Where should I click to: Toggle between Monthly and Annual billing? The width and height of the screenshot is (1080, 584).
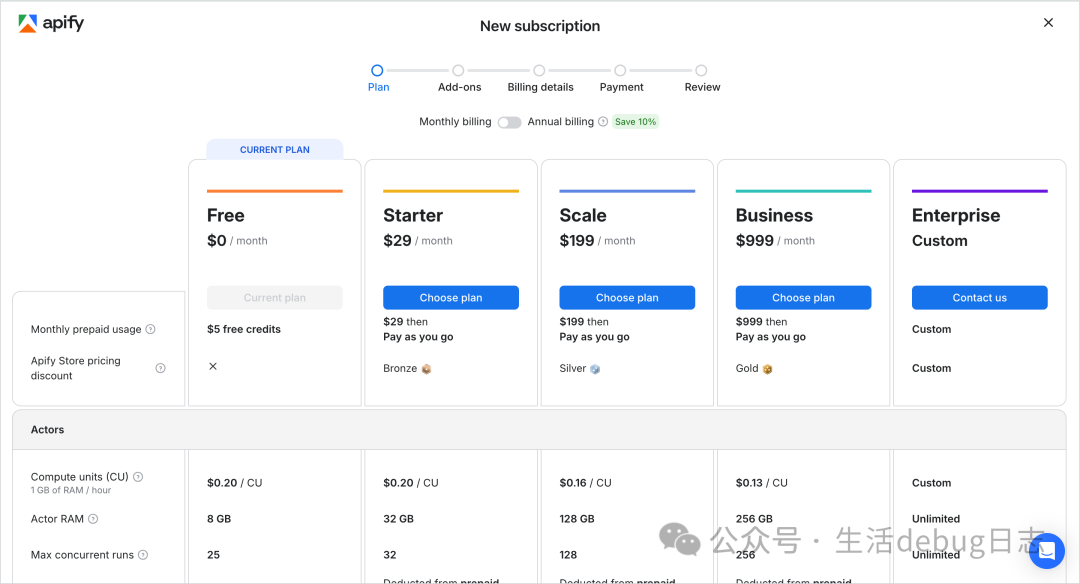pyautogui.click(x=510, y=122)
